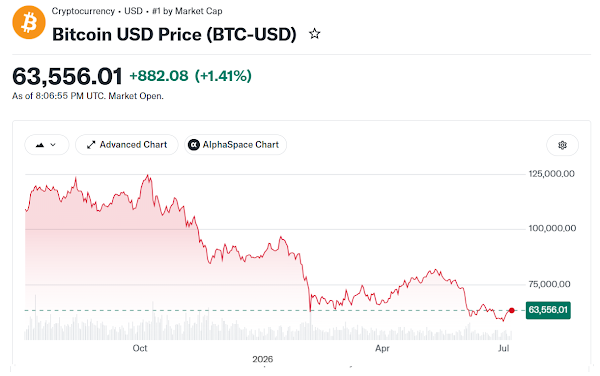Click the expand arrows icon in Advanced Chart
The height and width of the screenshot is (376, 600).
pyautogui.click(x=91, y=145)
